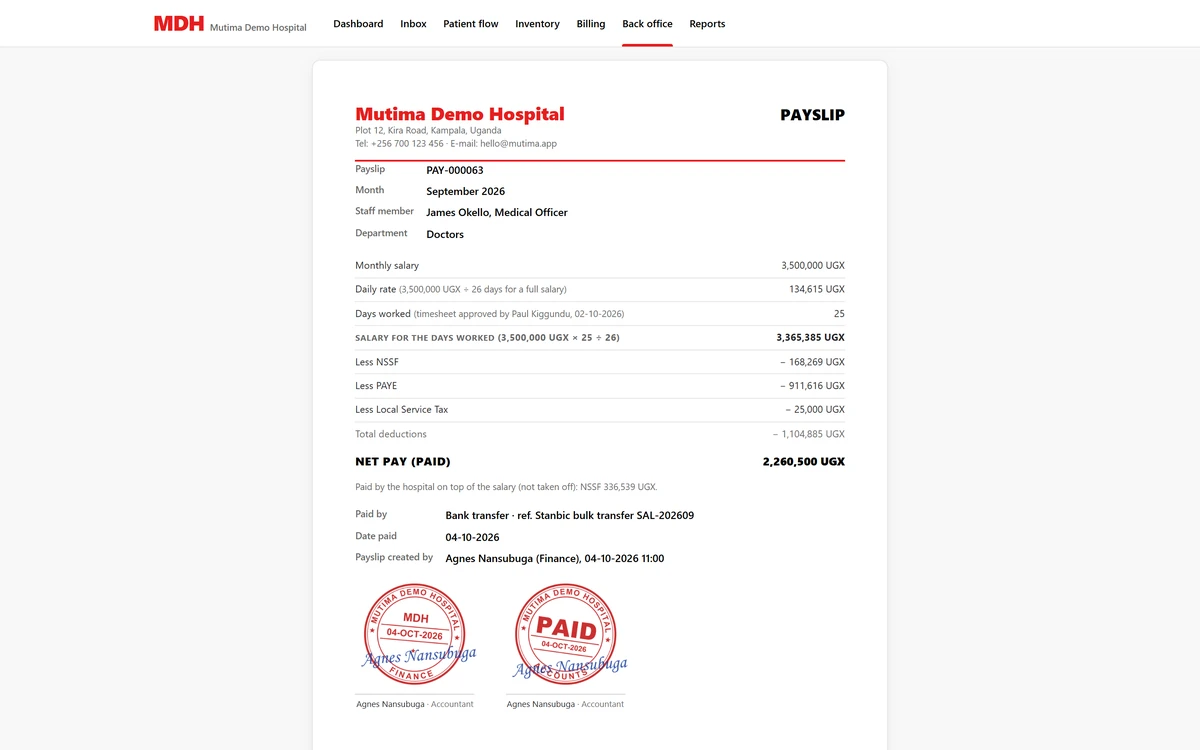Click the timesheet approval note by Paul Kiggundu
1200x750 pixels.
(x=519, y=314)
